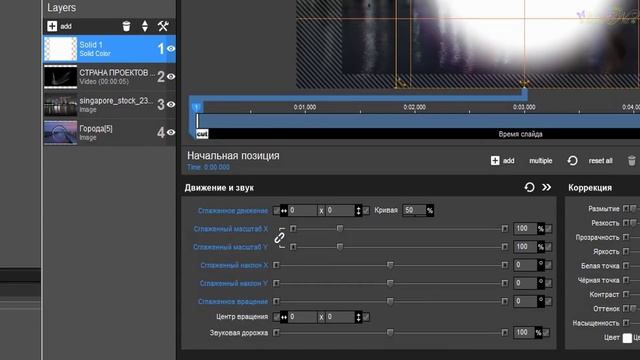Hide the Solid 1 layer
Screen dimensions: 640x360
[x=171, y=49]
